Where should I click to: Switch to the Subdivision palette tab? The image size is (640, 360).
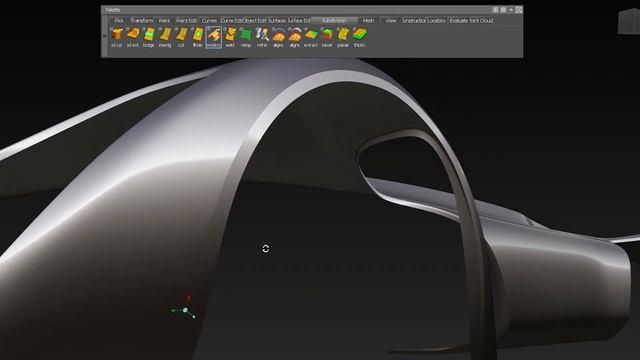point(334,20)
